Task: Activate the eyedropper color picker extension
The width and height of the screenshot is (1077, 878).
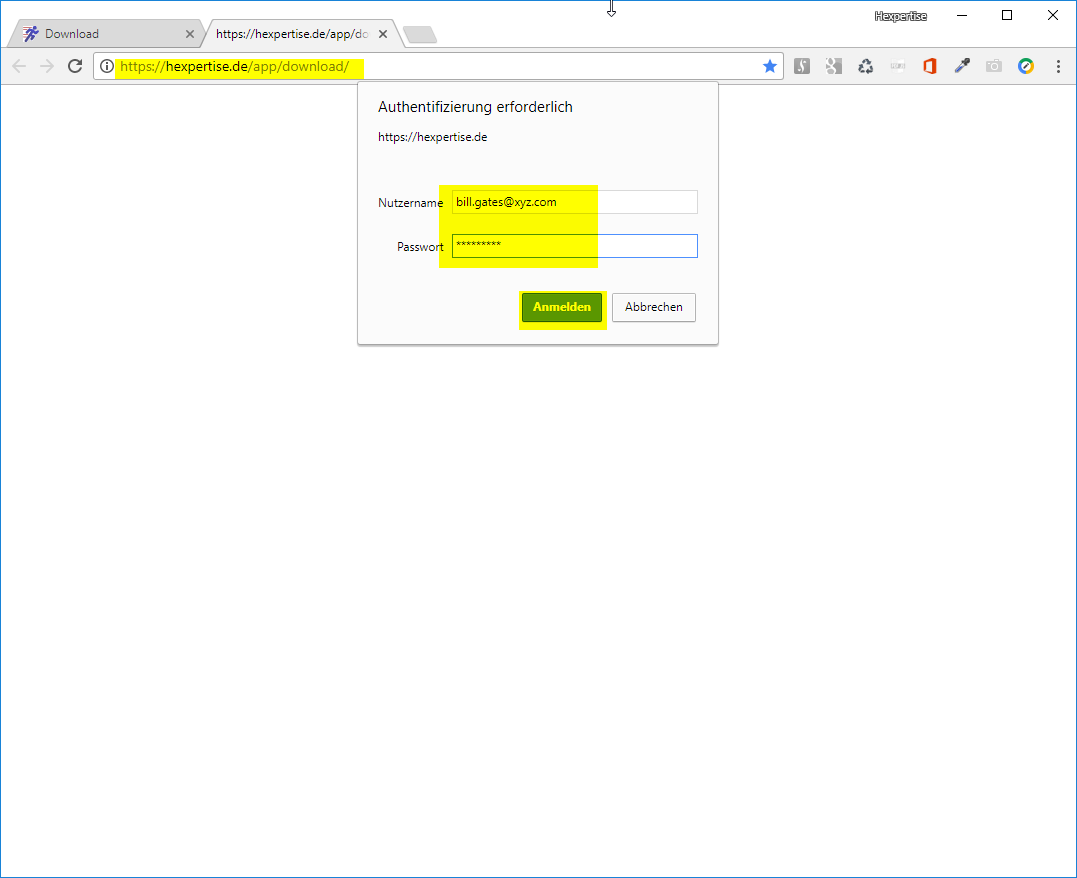Action: (962, 66)
